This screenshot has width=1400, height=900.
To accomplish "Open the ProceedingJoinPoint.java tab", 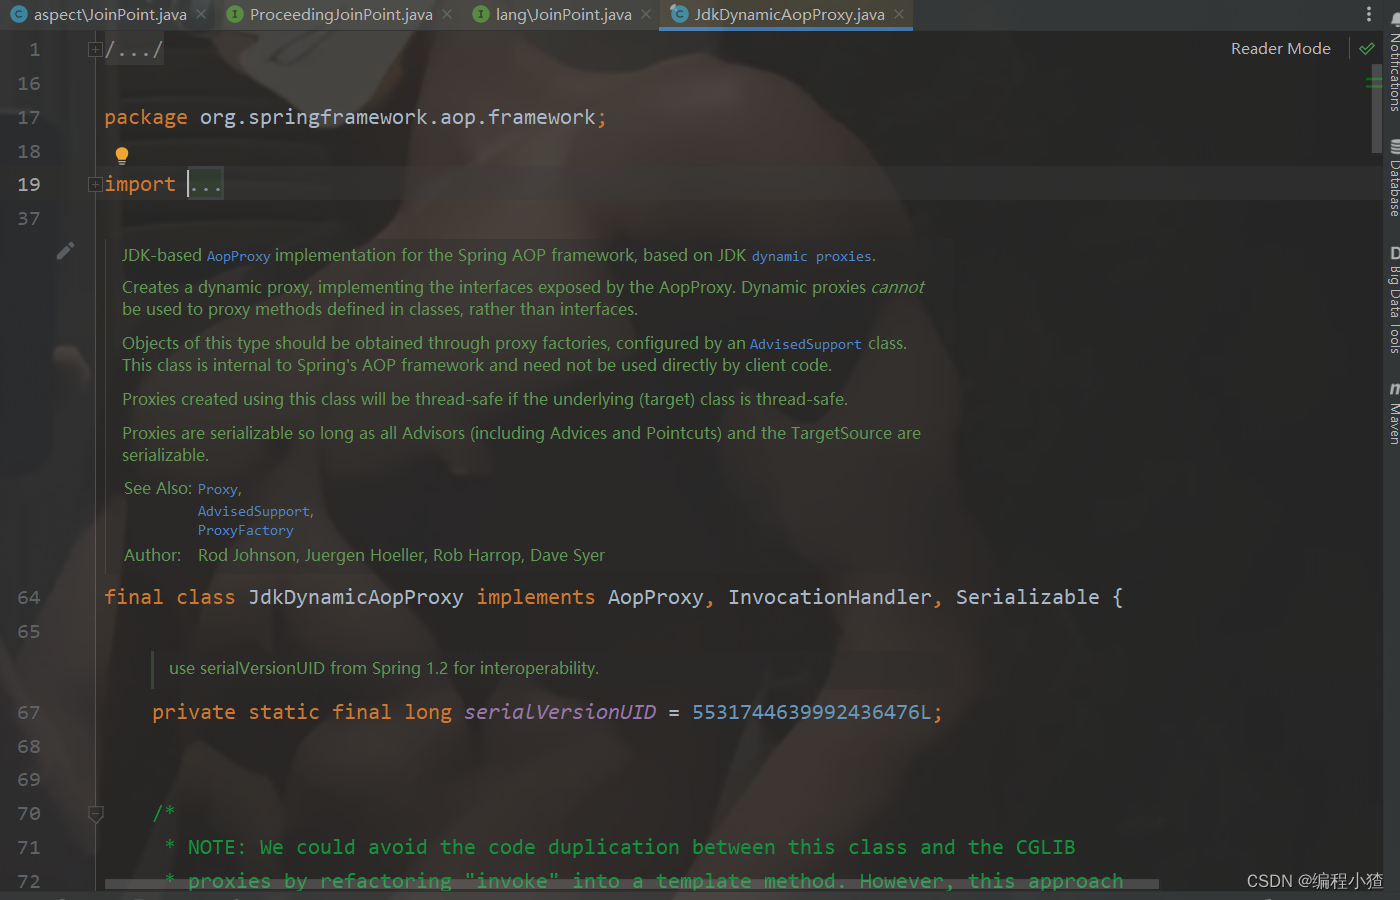I will pos(341,15).
